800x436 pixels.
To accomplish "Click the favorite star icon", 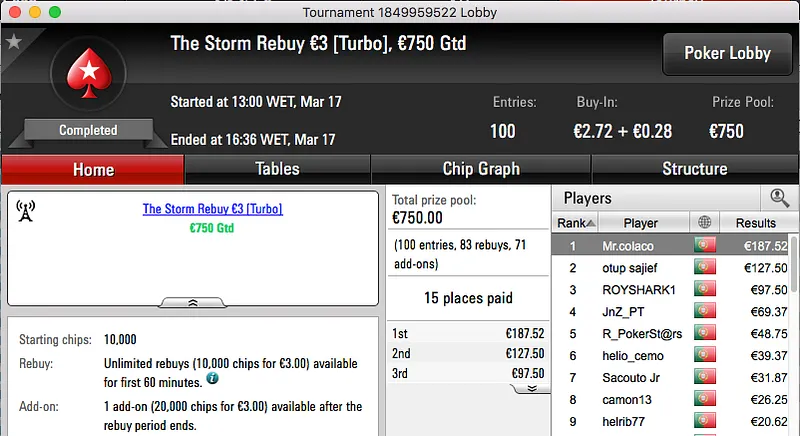I will [13, 42].
